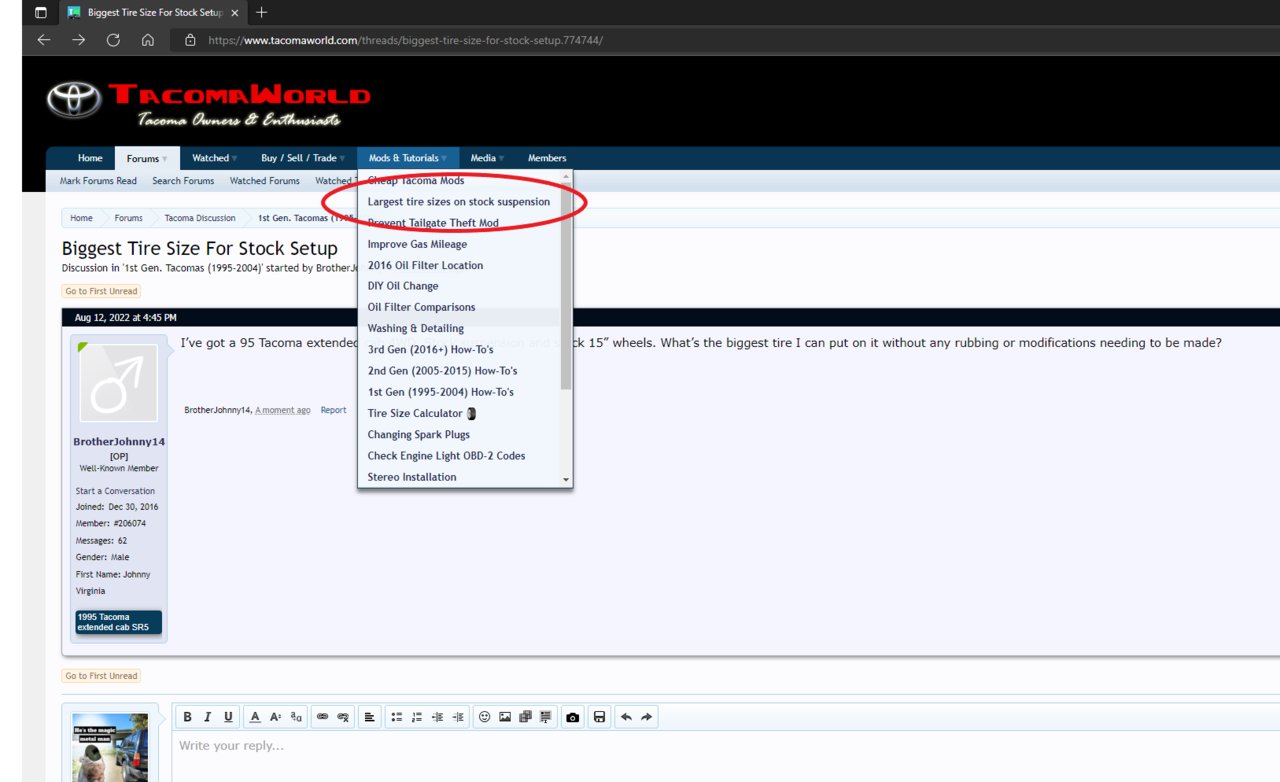Screen dimensions: 1280x782
Task: Click the dropdown scroll down arrow
Action: point(566,480)
